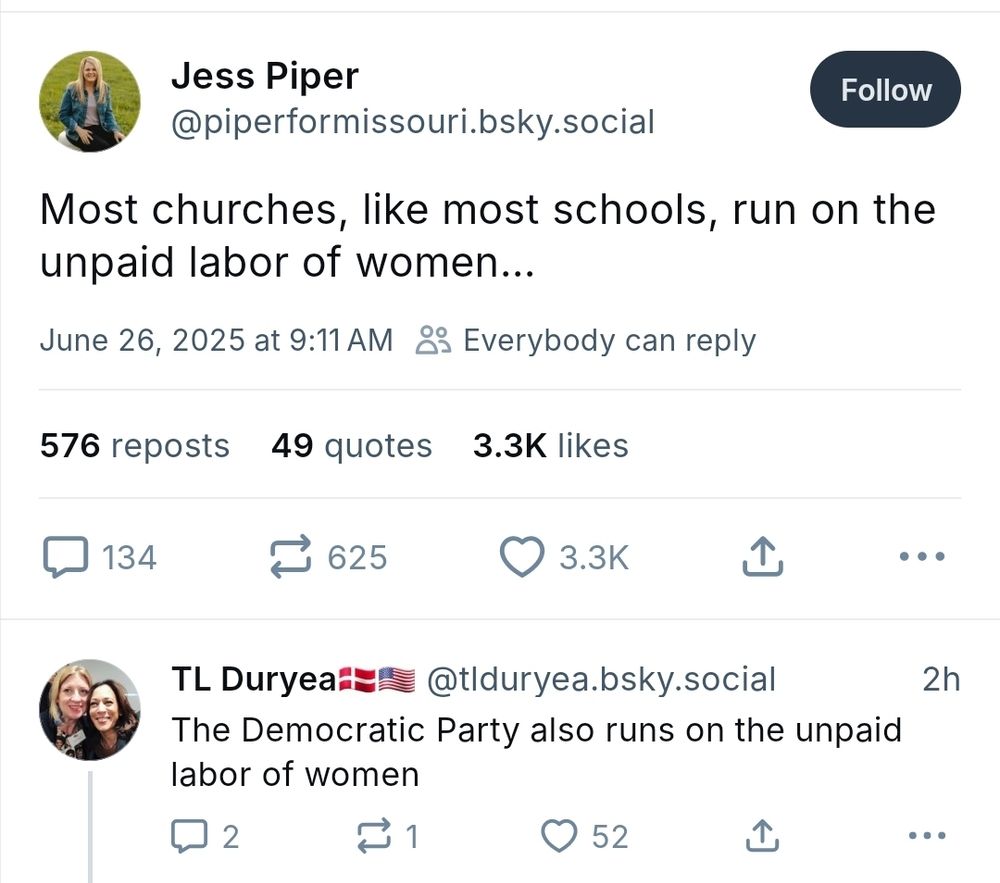This screenshot has height=883, width=1000.
Task: Reply to TL Duryea's comment
Action: point(188,835)
